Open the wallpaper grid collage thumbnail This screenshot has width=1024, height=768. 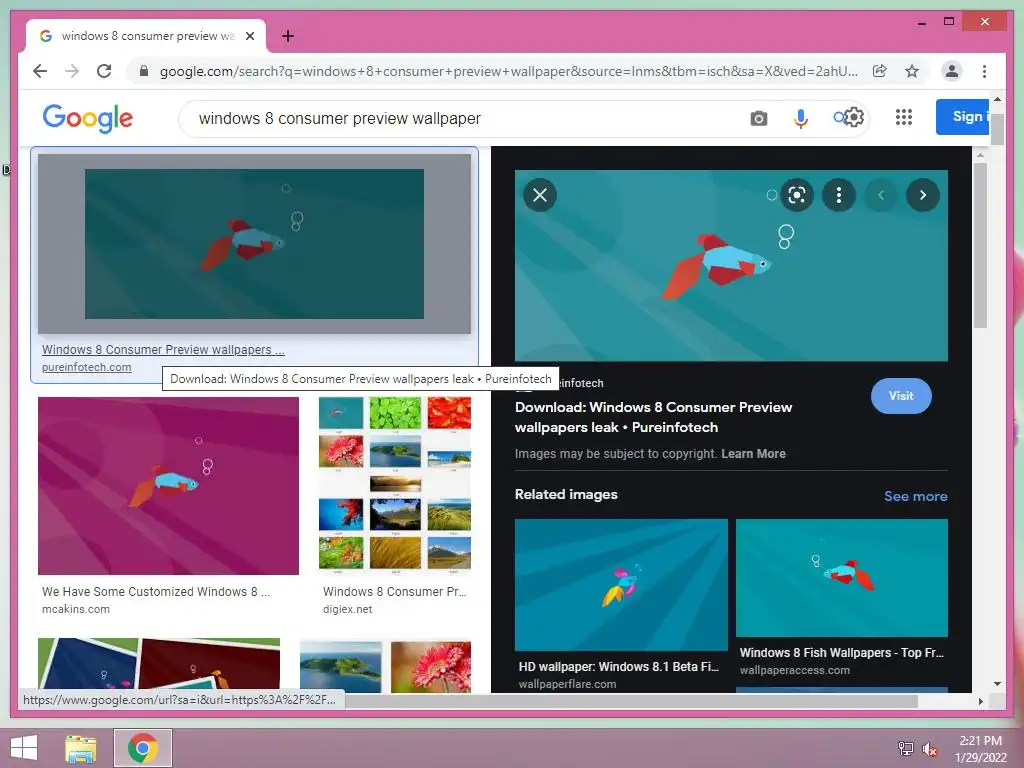pos(394,484)
